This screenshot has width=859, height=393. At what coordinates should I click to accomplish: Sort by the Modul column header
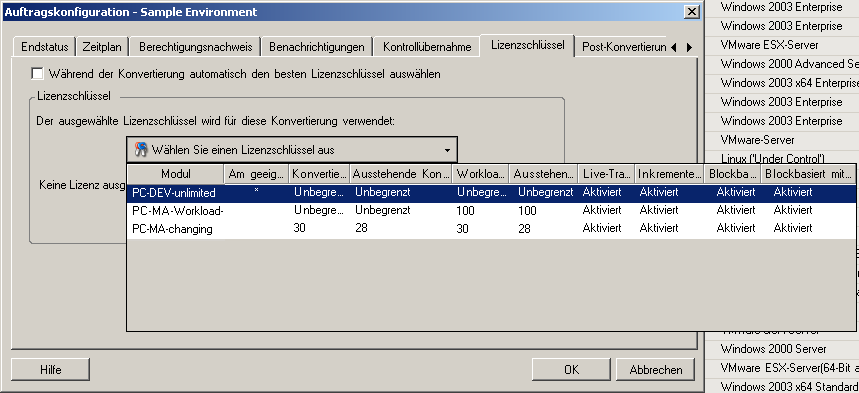tap(176, 174)
